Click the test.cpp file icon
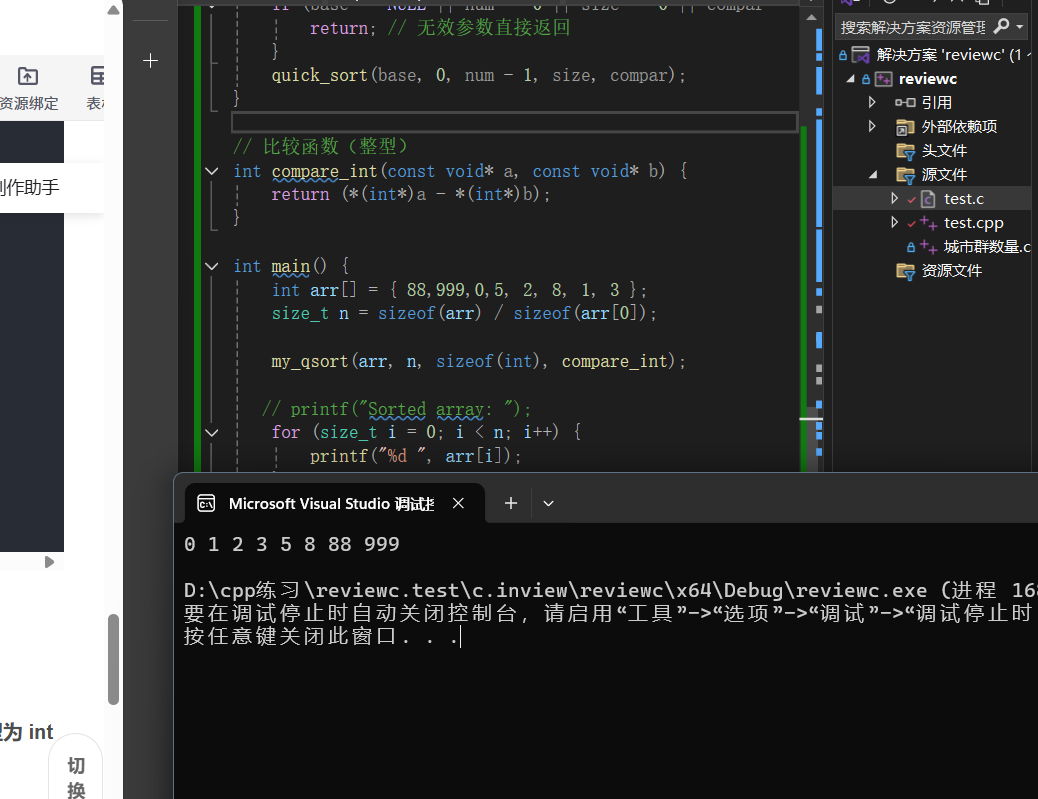This screenshot has height=799, width=1038. pyautogui.click(x=928, y=223)
